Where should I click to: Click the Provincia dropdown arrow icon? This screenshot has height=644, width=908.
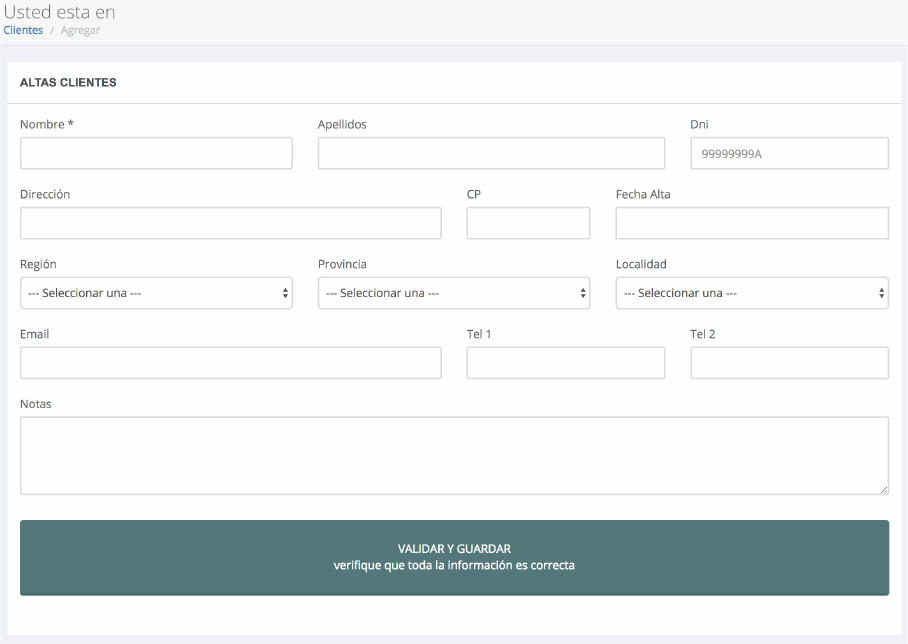pos(583,293)
